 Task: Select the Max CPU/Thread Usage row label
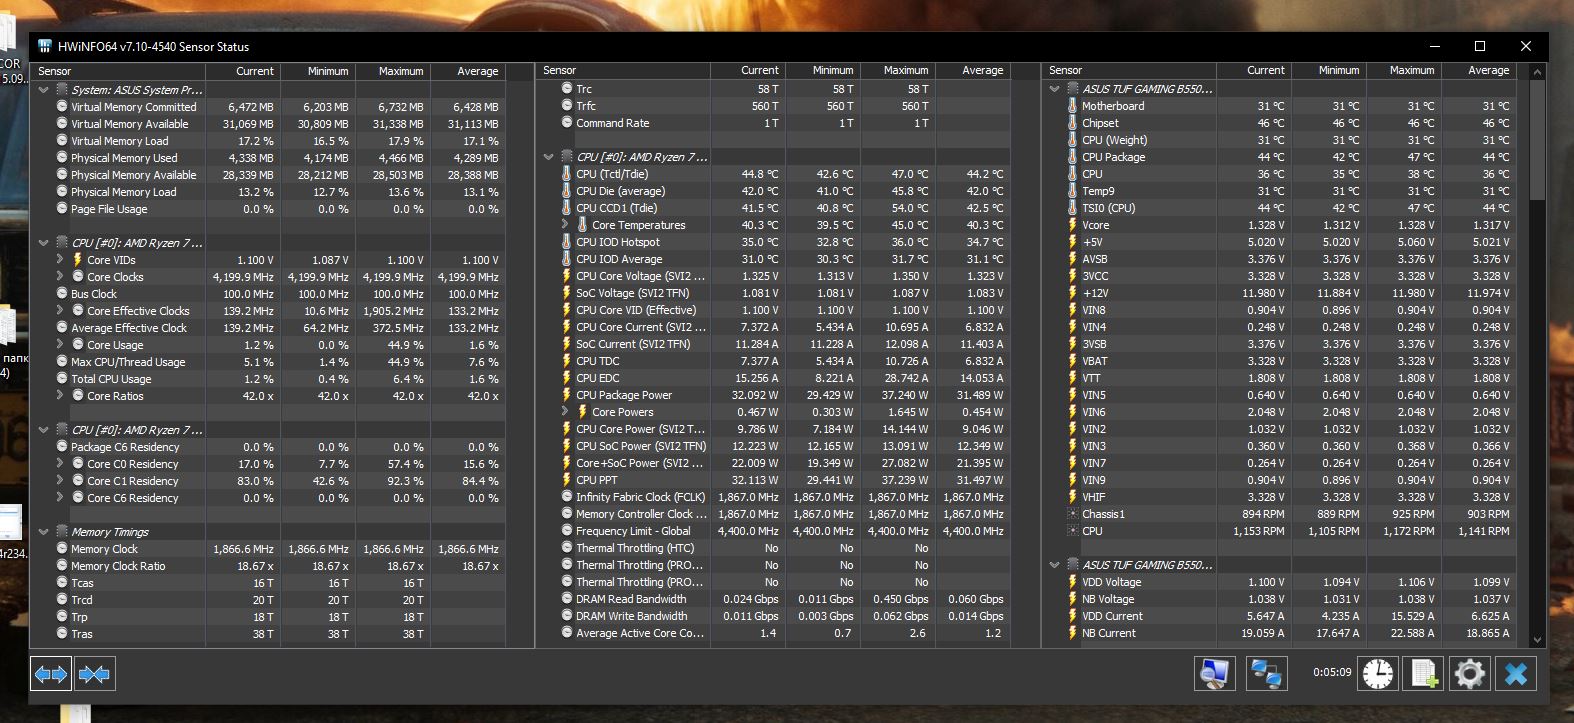click(x=128, y=362)
